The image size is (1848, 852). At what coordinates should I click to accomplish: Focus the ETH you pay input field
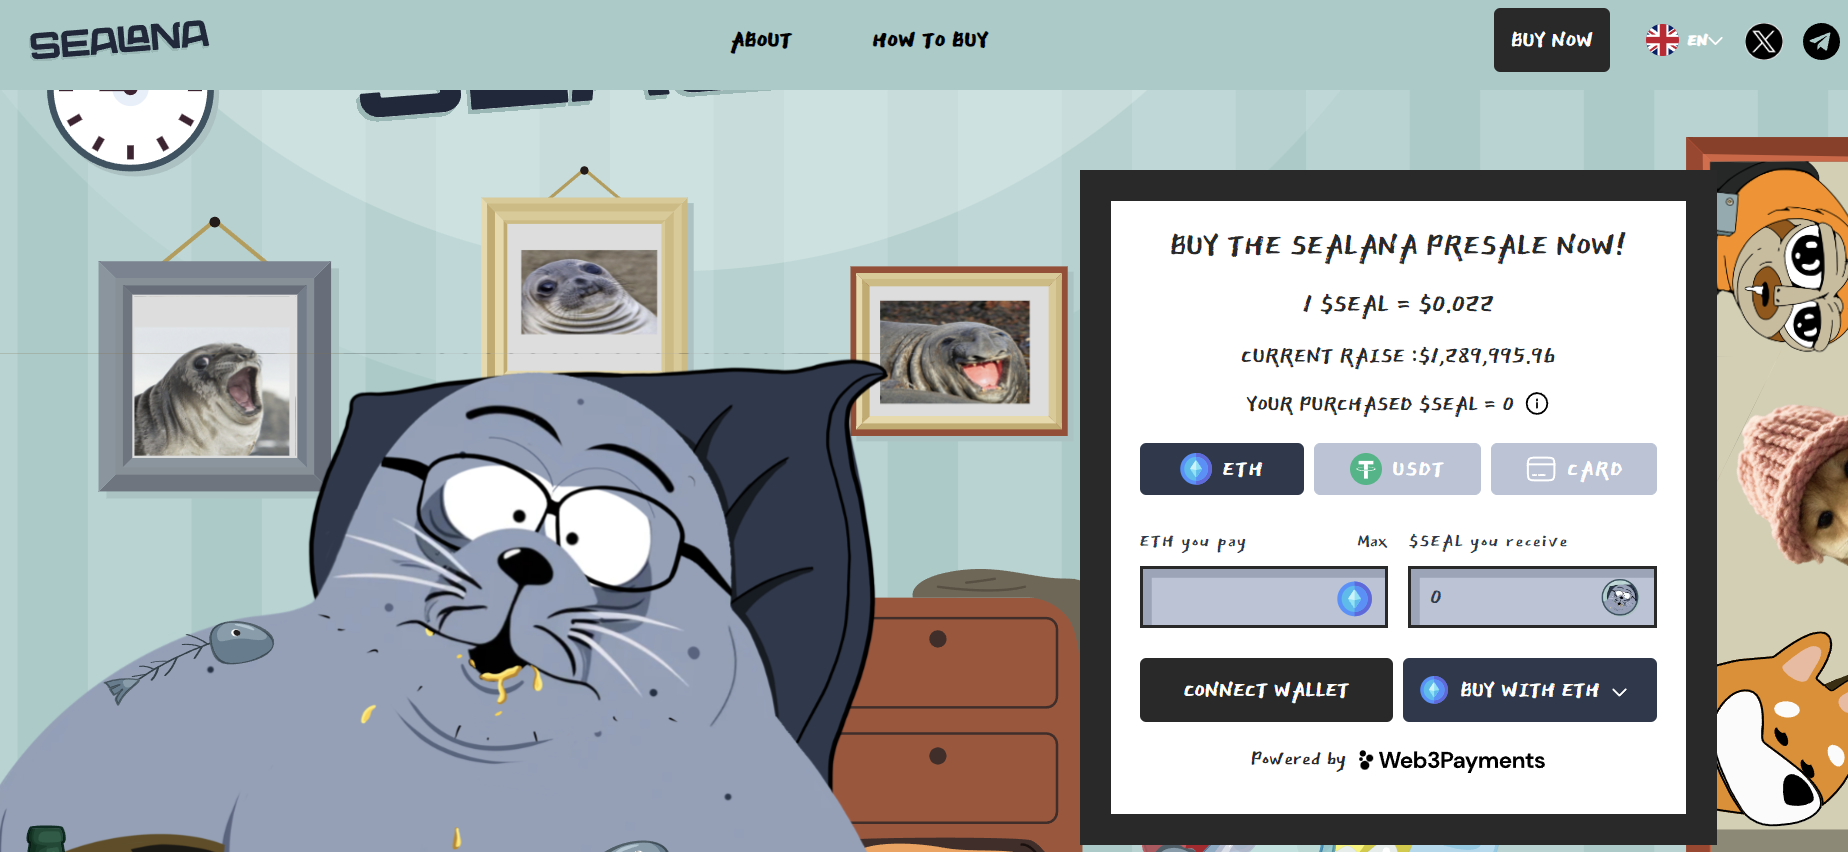(x=1264, y=597)
